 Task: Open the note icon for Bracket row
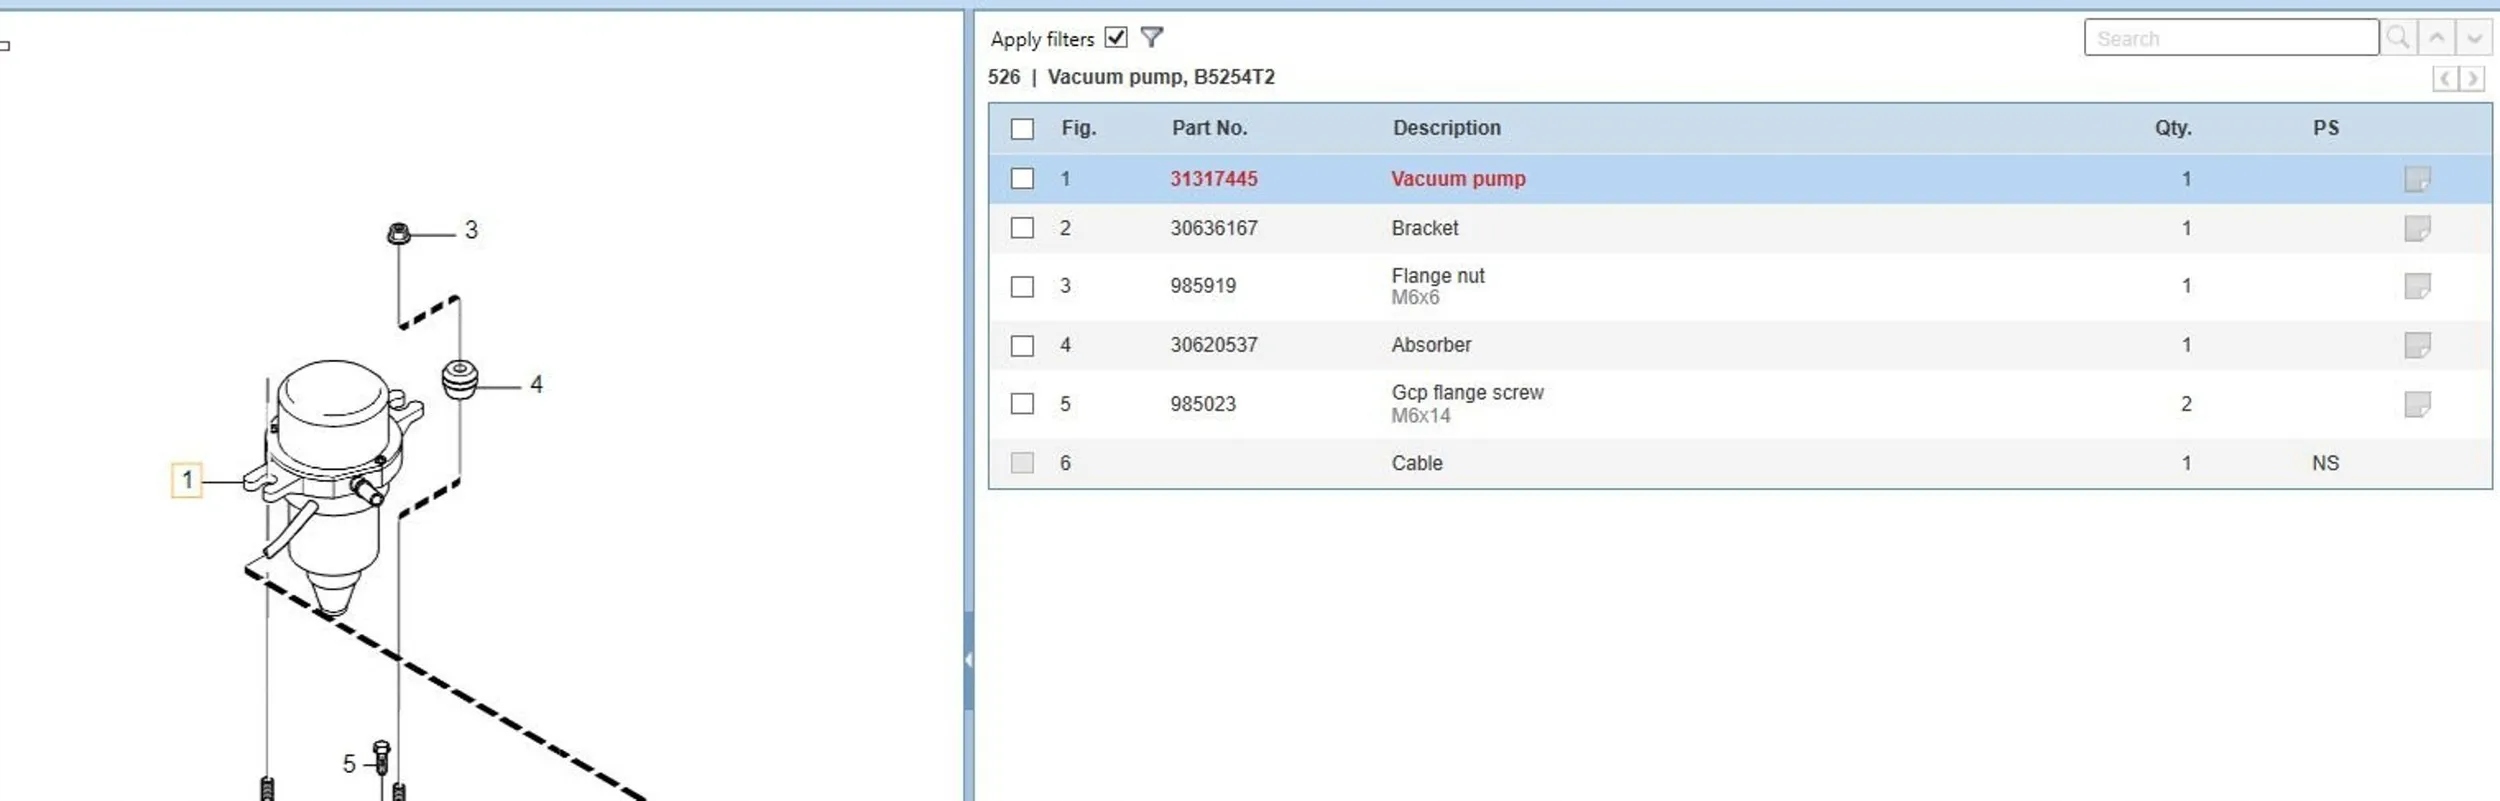(x=2416, y=229)
